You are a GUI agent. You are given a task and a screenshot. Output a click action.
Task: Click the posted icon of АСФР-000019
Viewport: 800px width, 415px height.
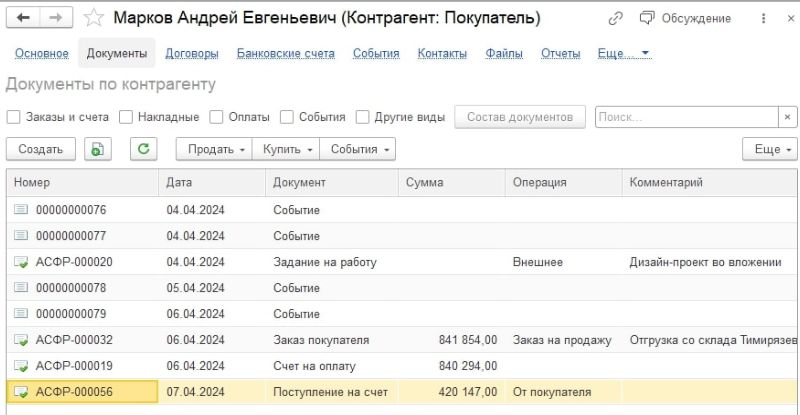[21, 366]
